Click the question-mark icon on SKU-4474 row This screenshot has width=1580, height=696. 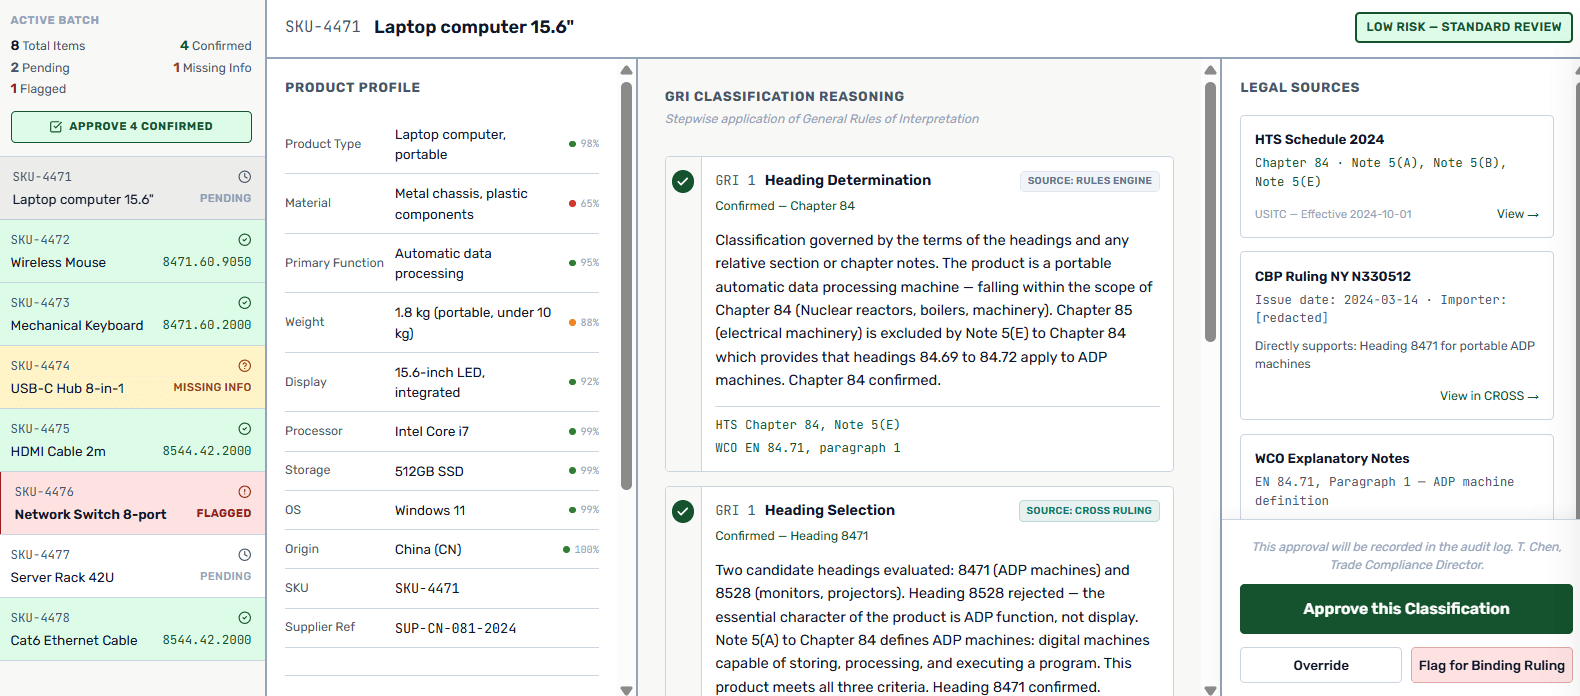[x=245, y=366]
